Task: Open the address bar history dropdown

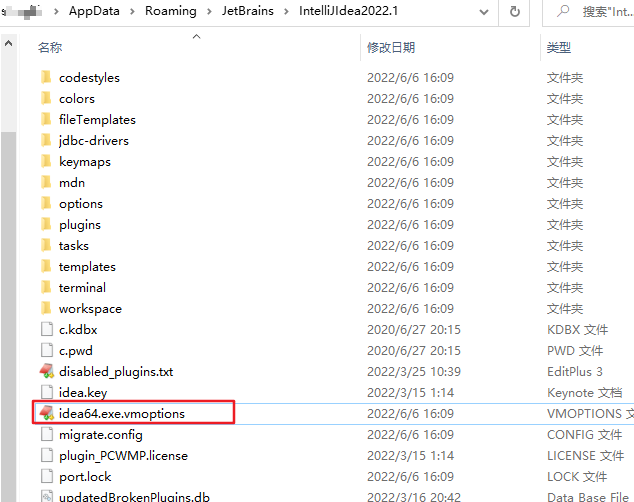Action: click(x=484, y=12)
